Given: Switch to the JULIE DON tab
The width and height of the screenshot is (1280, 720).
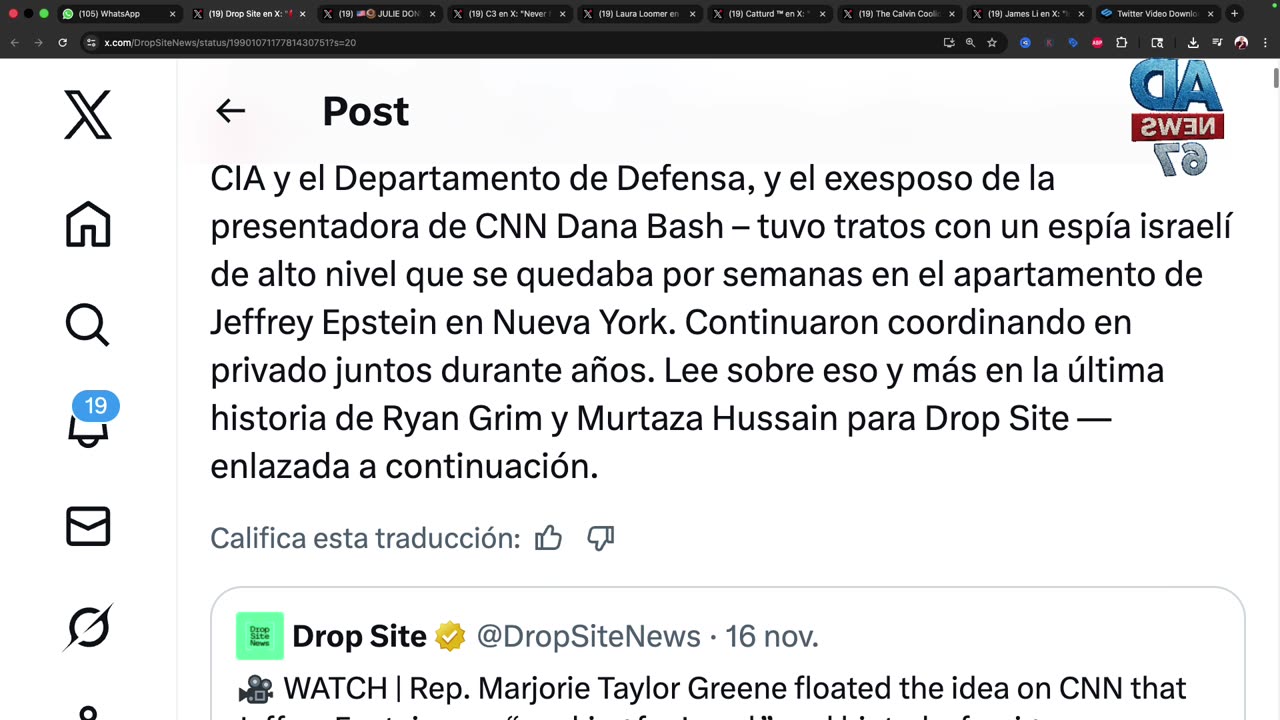Looking at the screenshot, I should point(380,14).
